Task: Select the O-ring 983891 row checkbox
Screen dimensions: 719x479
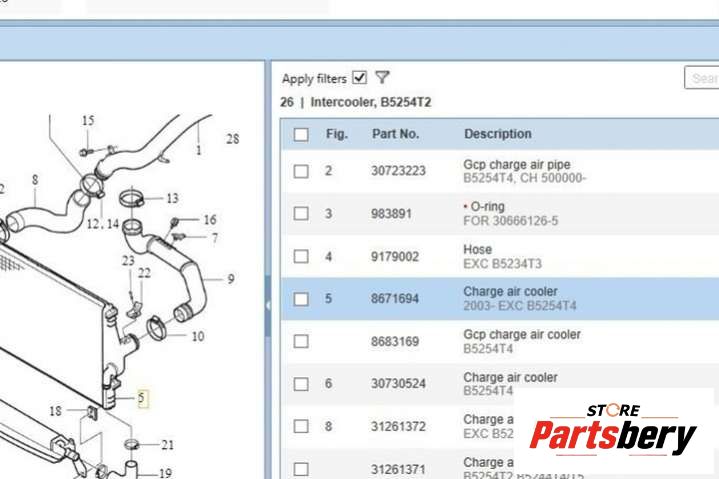Action: tap(301, 214)
